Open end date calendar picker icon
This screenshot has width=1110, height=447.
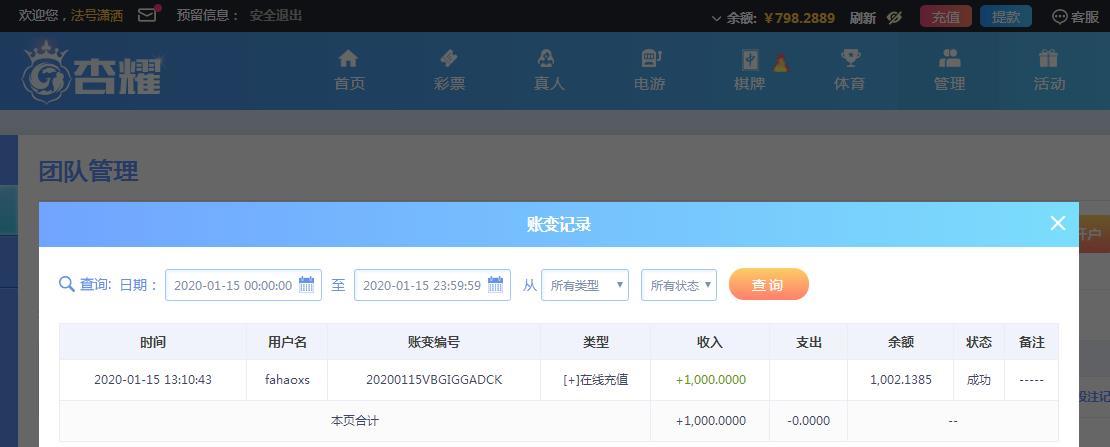pos(496,285)
